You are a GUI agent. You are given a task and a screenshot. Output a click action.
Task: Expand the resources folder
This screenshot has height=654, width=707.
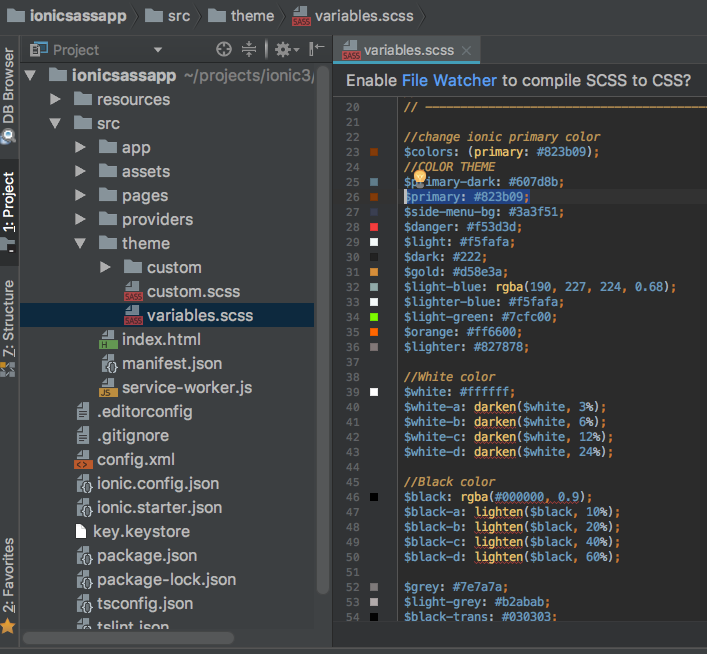click(x=55, y=99)
